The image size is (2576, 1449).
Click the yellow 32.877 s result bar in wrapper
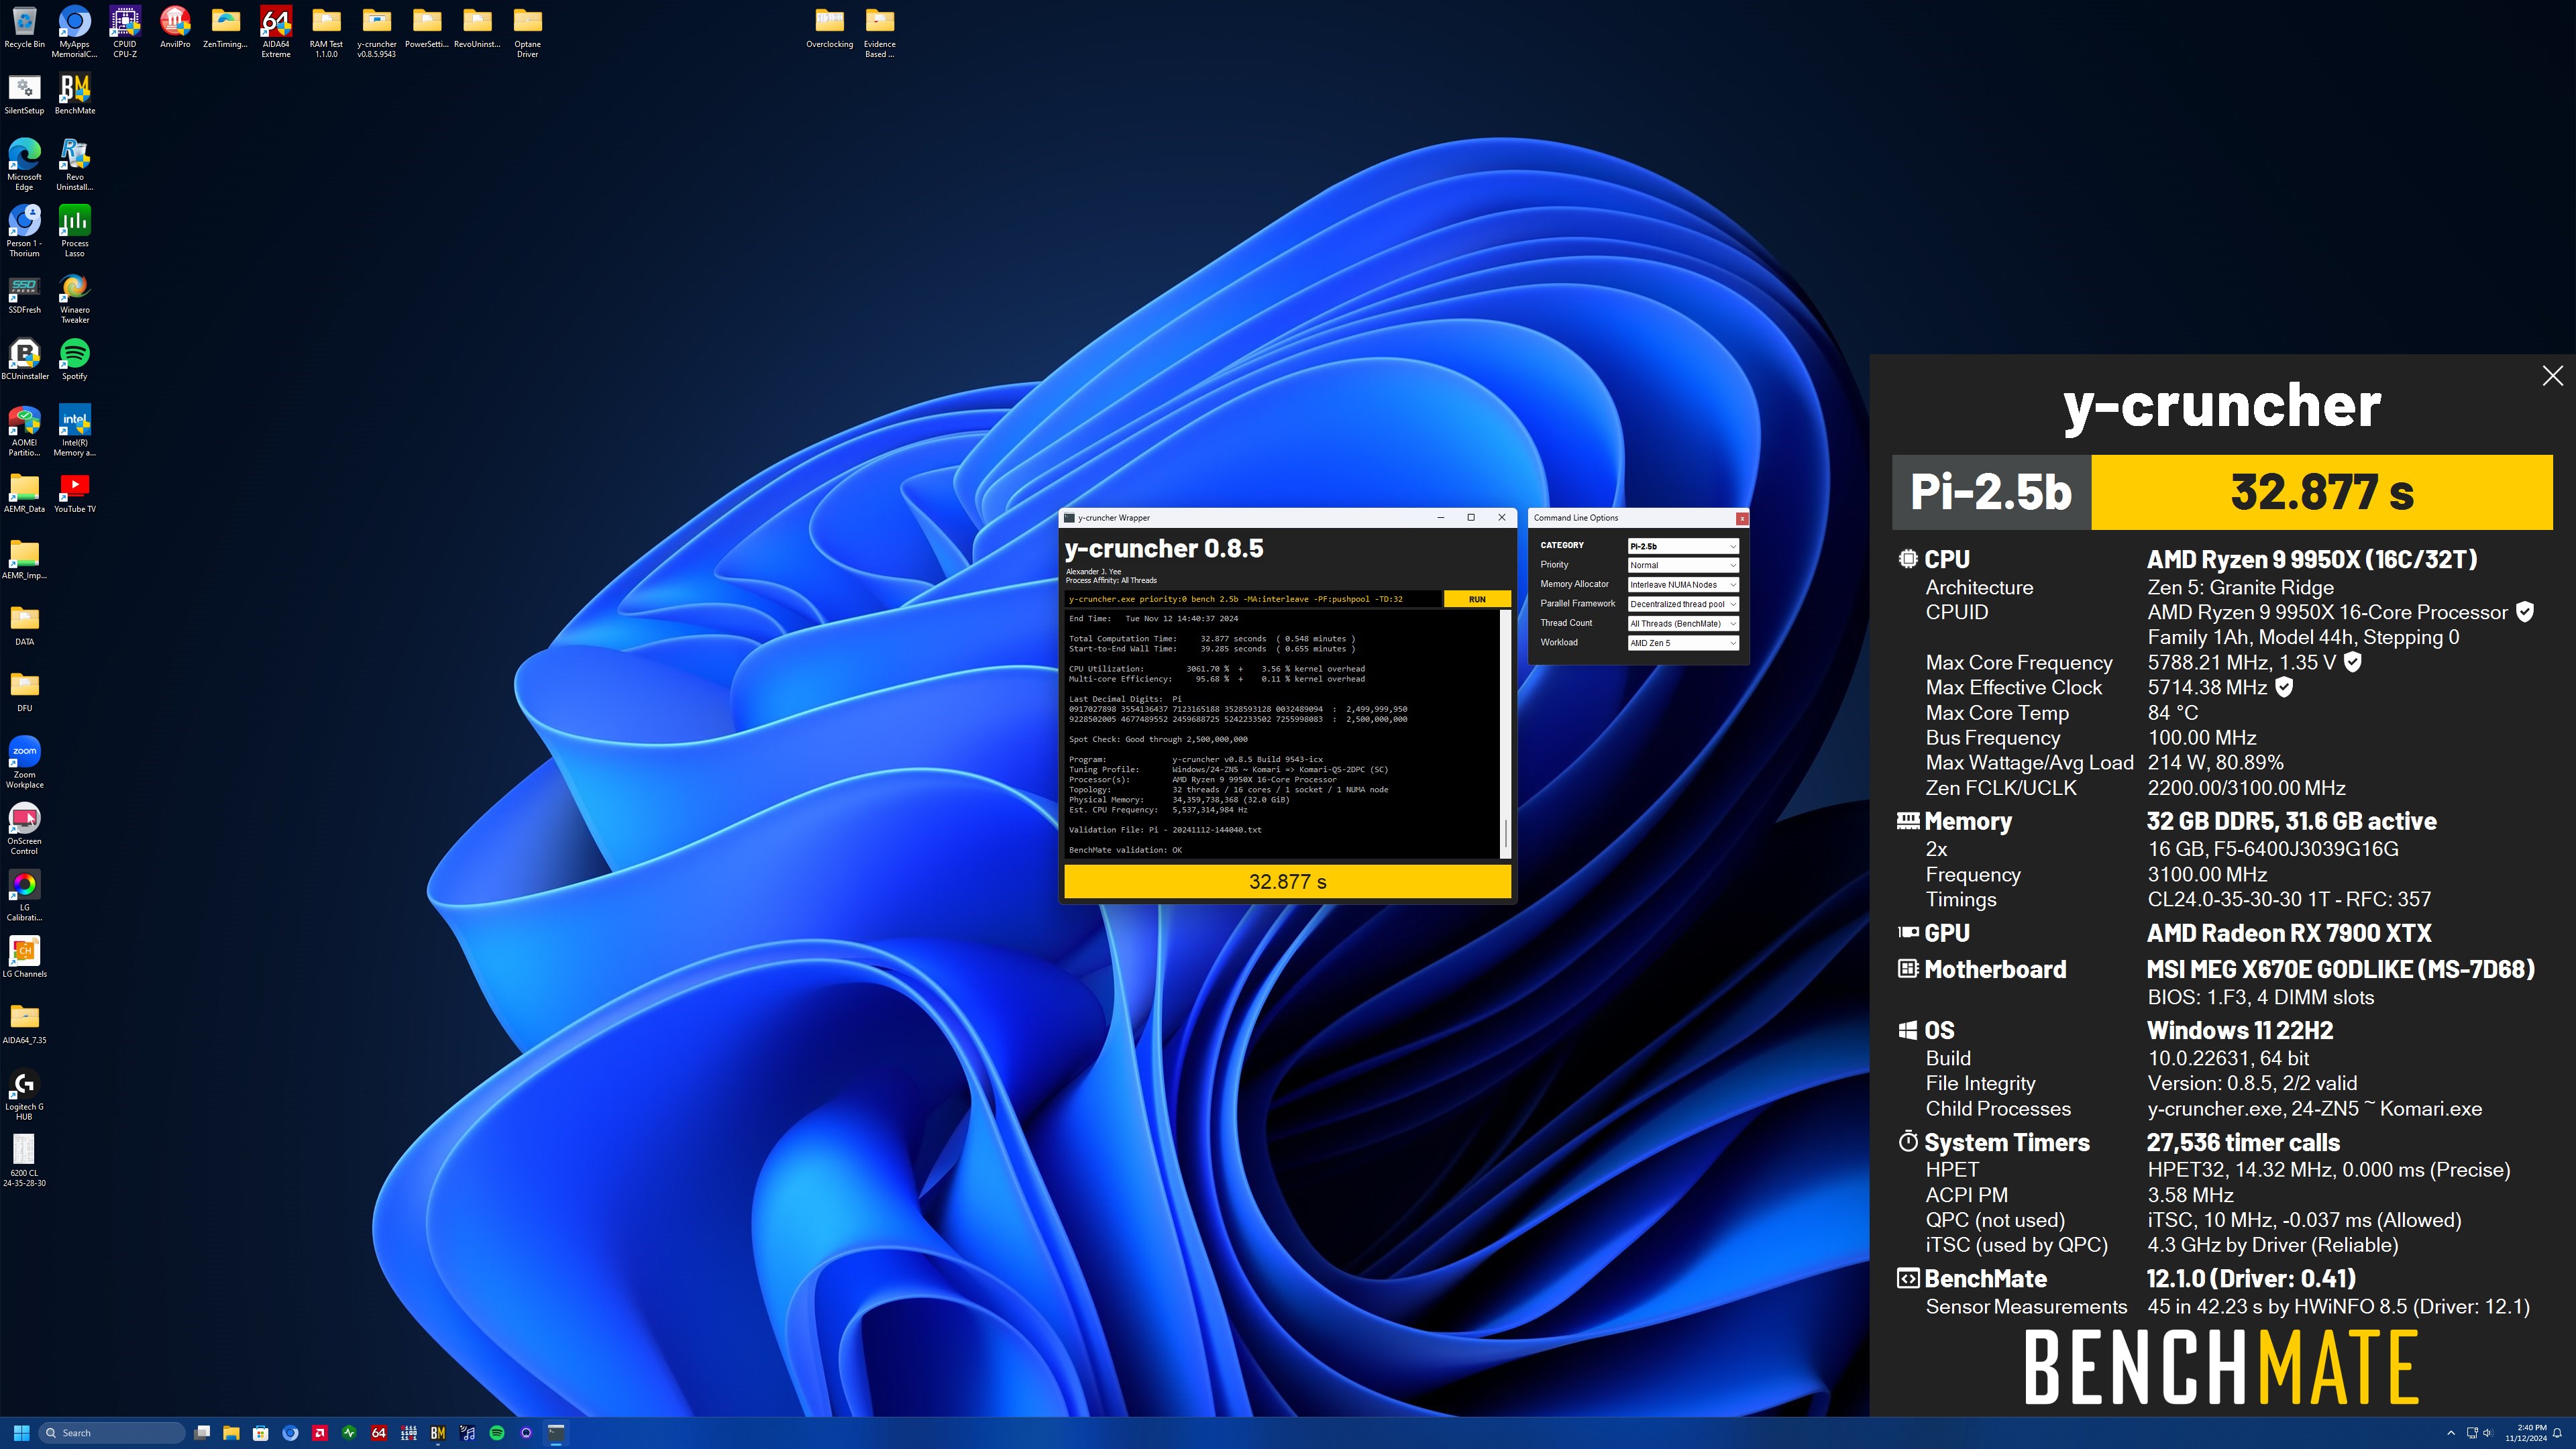1287,881
